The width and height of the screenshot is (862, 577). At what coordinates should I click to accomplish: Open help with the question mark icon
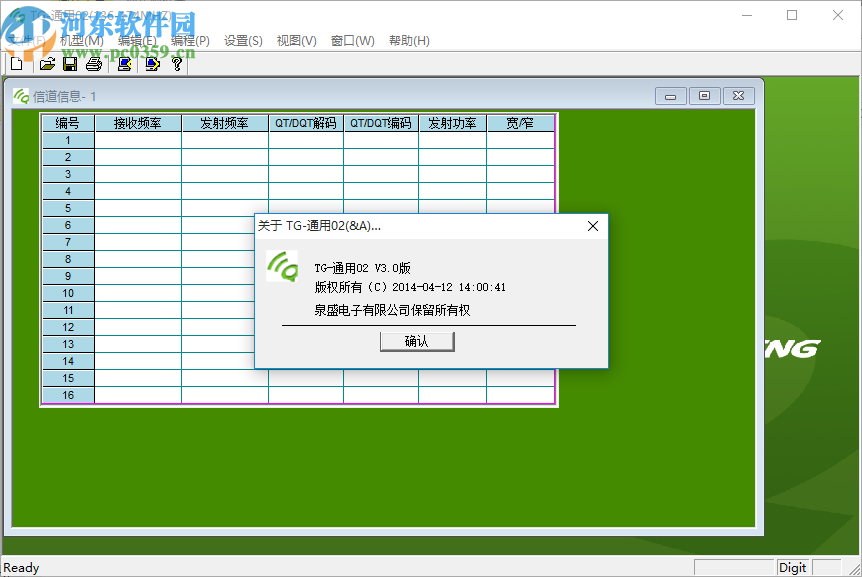tap(176, 64)
